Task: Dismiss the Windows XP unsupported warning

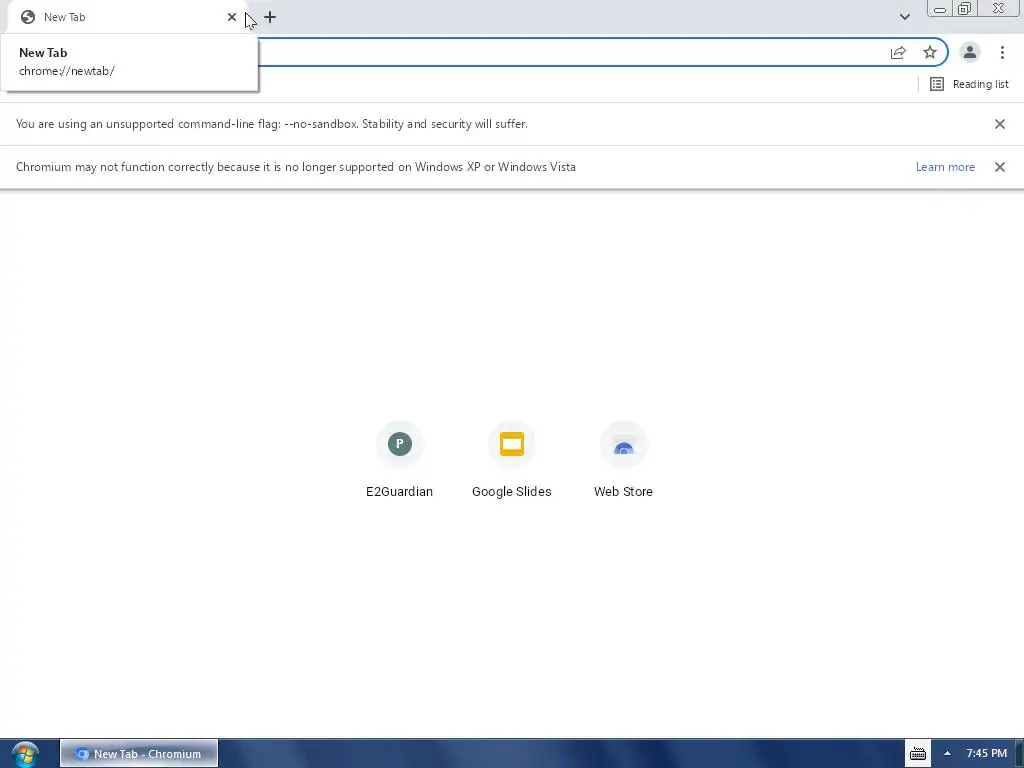Action: click(x=999, y=167)
